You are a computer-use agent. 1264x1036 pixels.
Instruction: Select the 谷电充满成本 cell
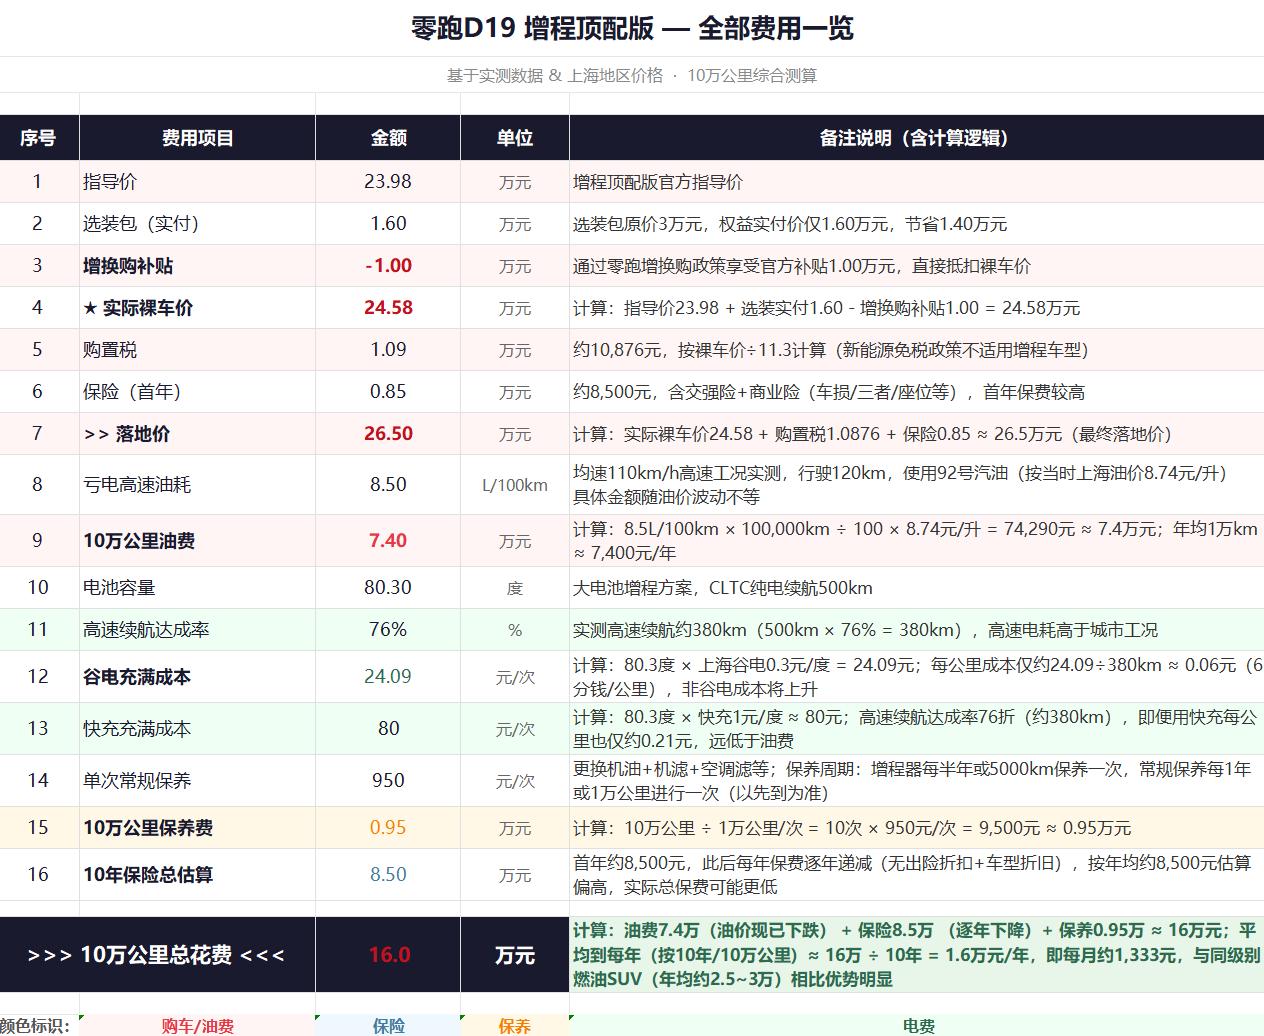coord(197,677)
